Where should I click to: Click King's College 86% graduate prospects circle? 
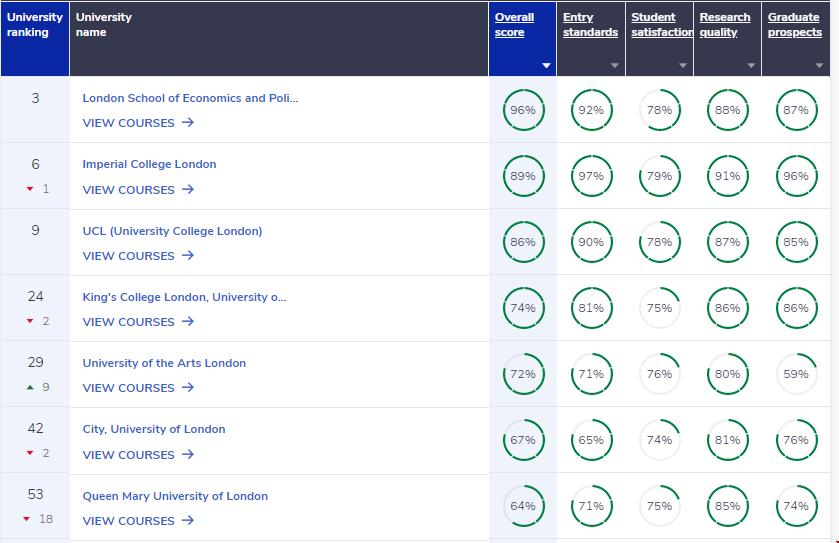click(796, 308)
